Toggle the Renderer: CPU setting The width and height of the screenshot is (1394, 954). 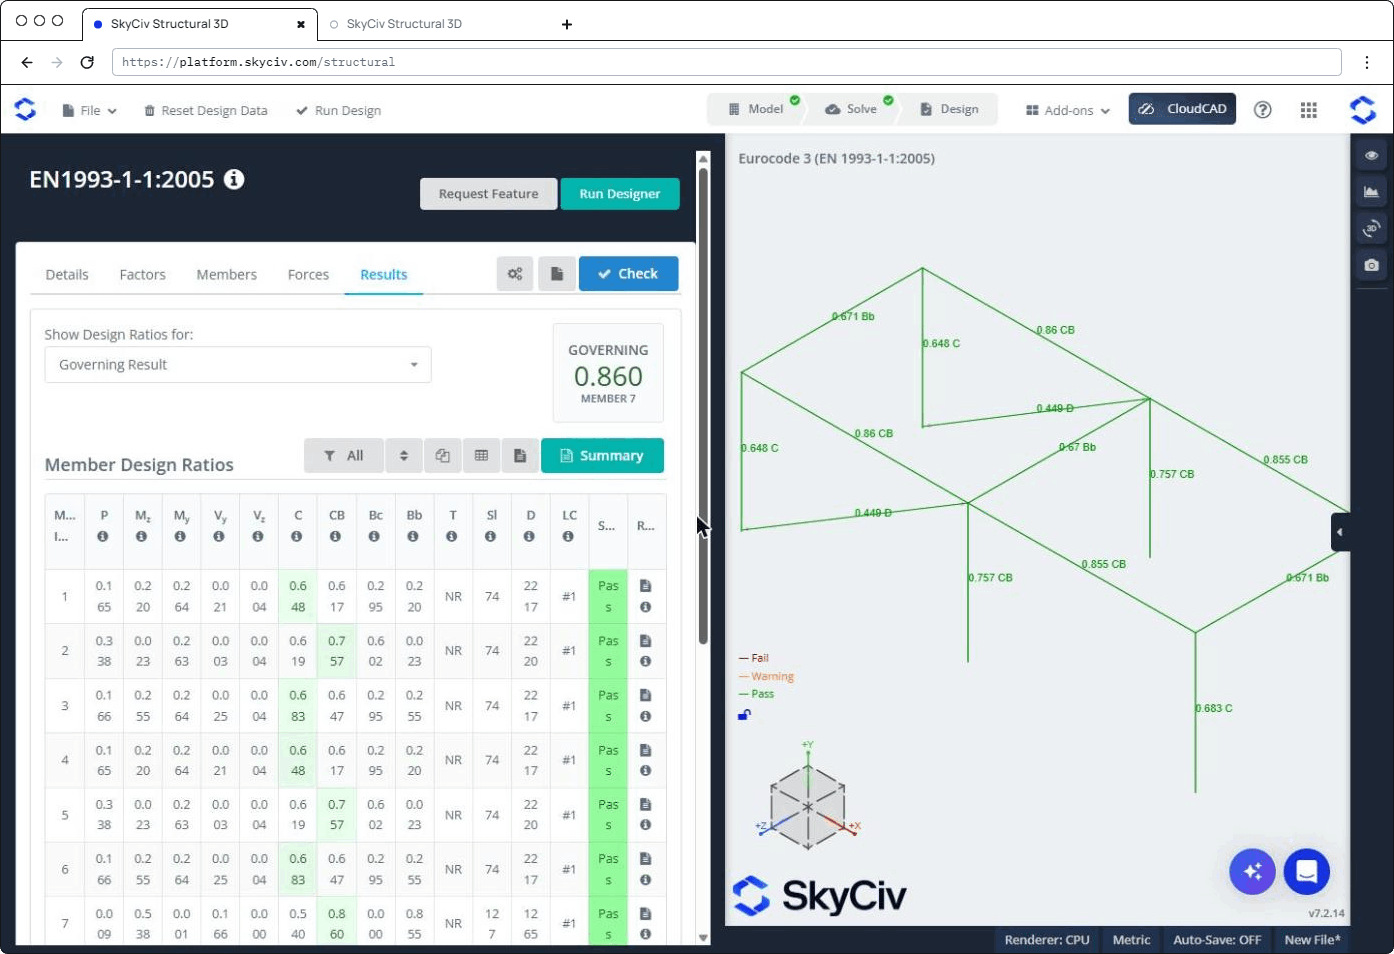(1047, 940)
